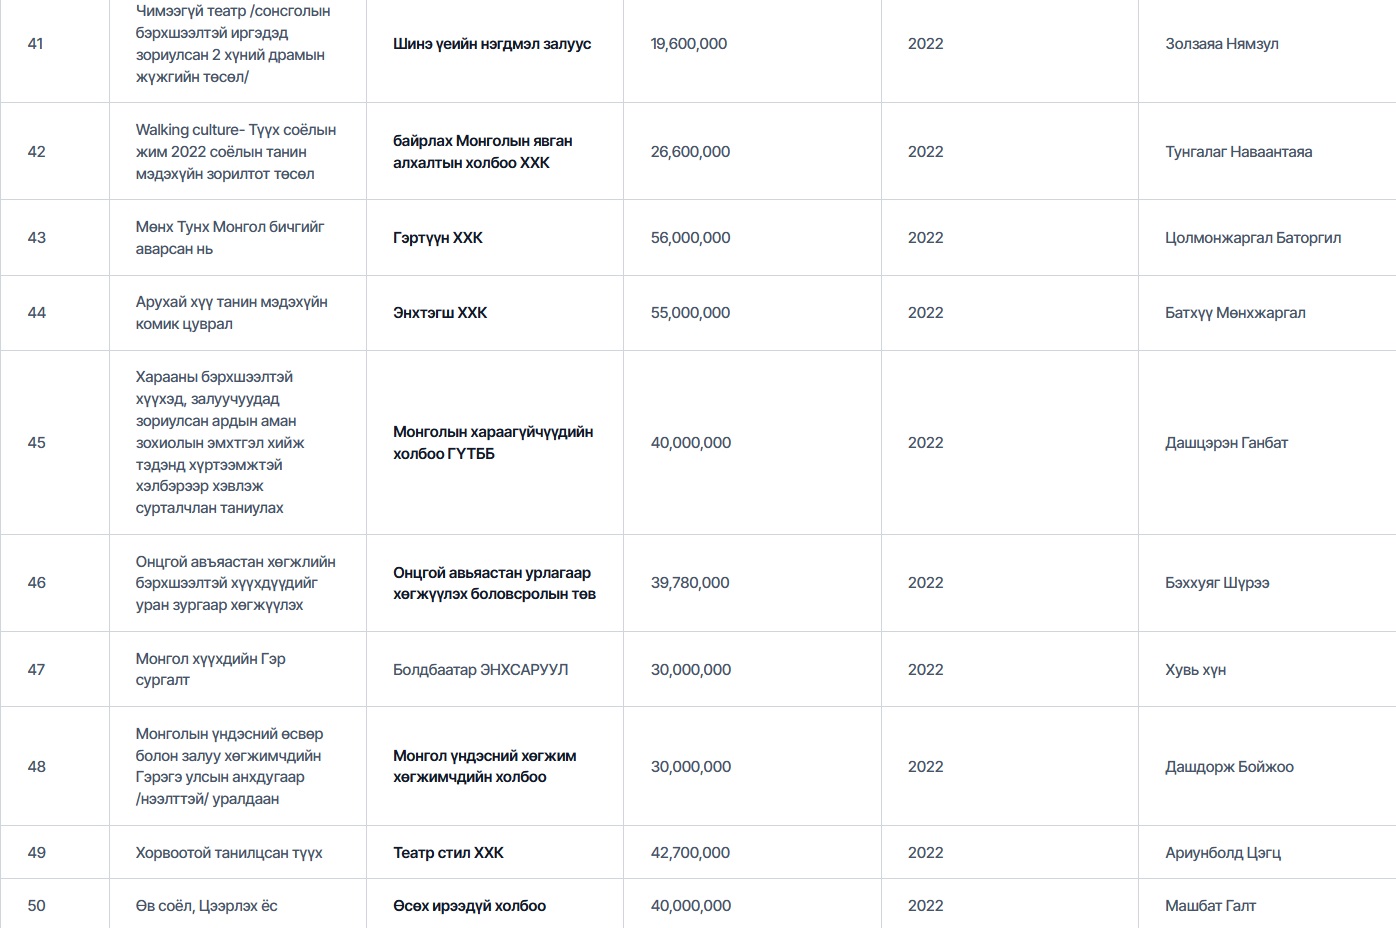Click the name Золзаяа Нямзул
The height and width of the screenshot is (928, 1396).
click(x=1221, y=44)
